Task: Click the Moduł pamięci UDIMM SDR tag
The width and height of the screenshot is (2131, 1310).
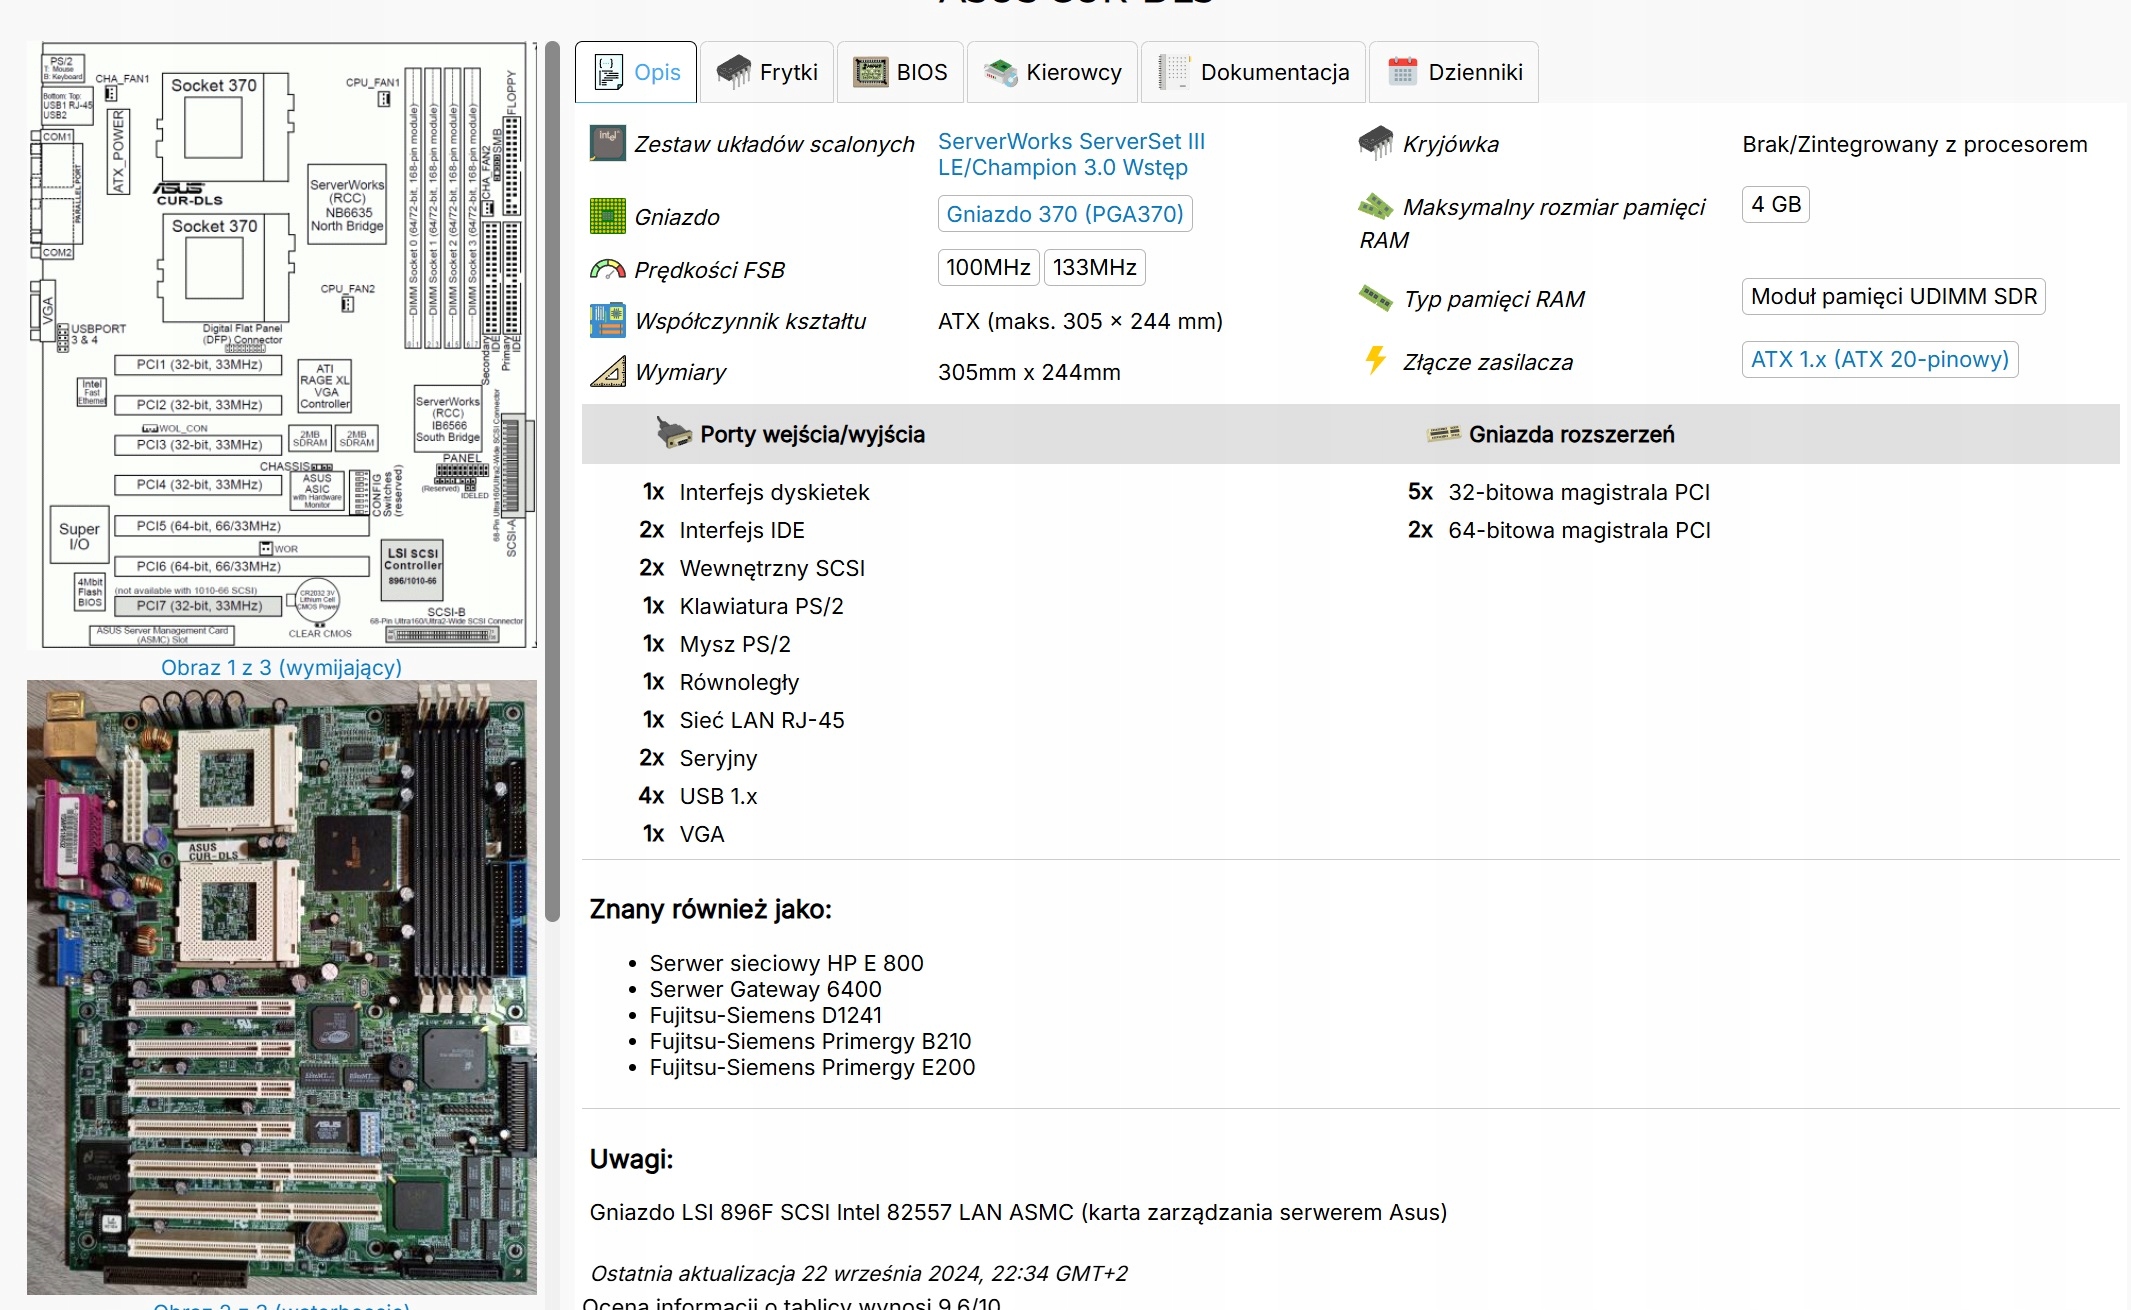Action: coord(1892,296)
